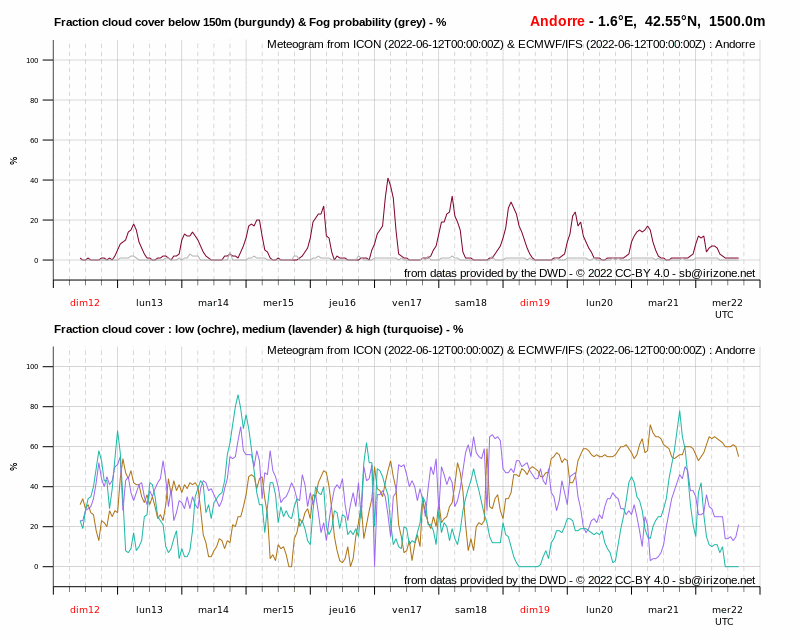
Task: Click 'lun20' label under the bottom chart
Action: point(599,609)
